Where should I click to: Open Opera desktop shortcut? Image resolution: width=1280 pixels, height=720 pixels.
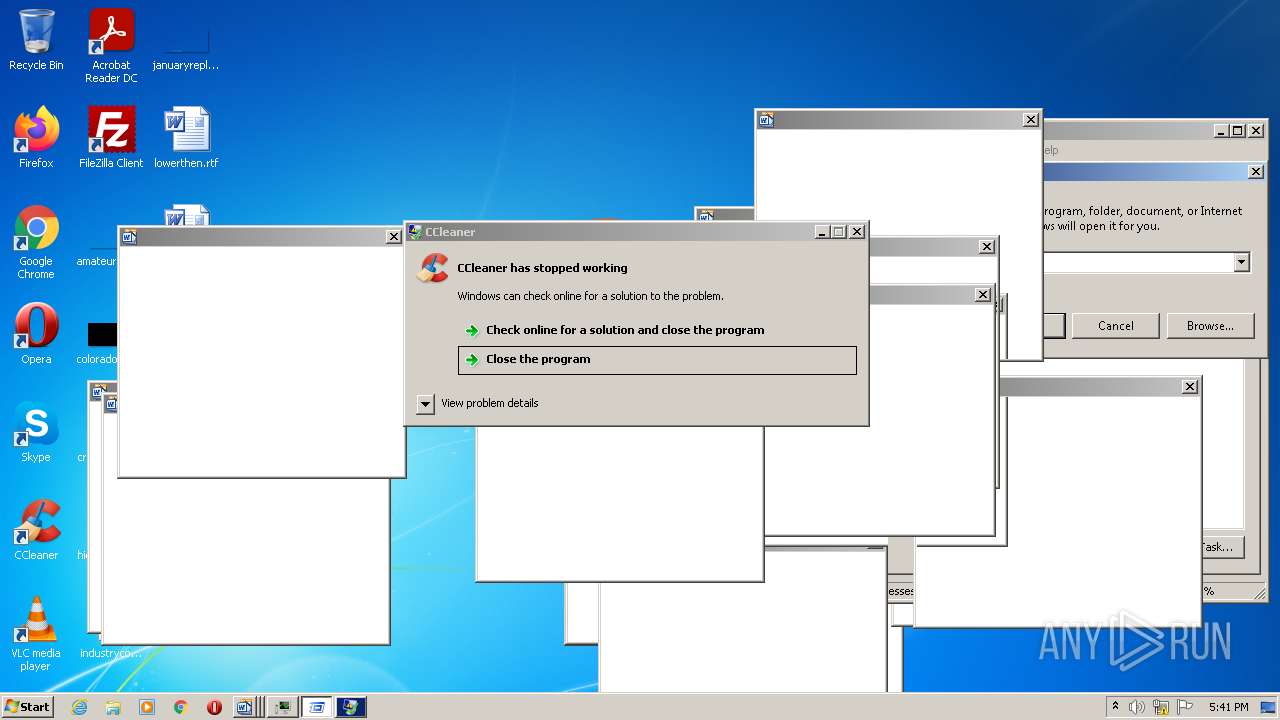36,334
